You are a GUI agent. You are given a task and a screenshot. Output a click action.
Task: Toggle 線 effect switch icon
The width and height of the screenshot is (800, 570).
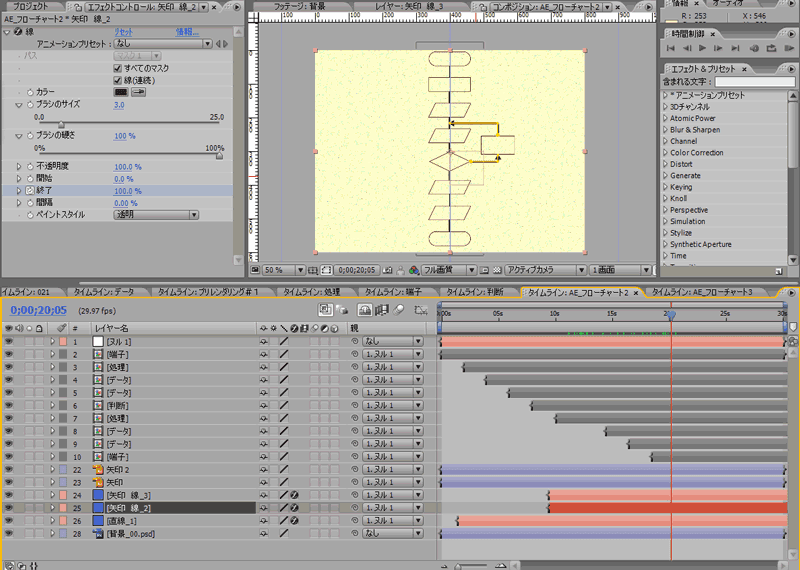(18, 32)
